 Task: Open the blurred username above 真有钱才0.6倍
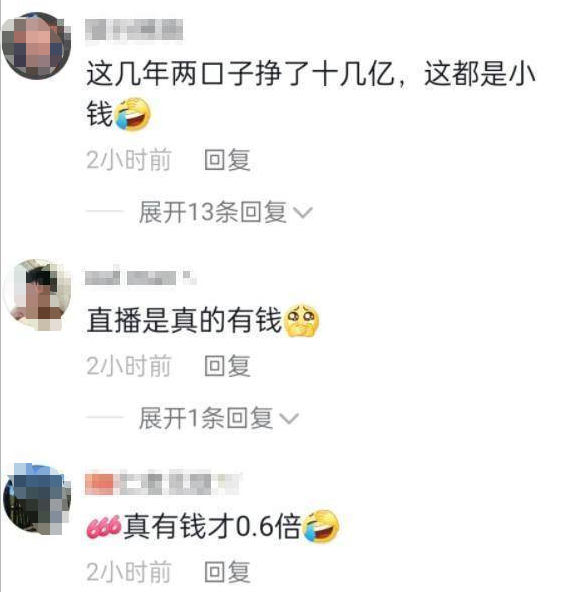coord(162,483)
